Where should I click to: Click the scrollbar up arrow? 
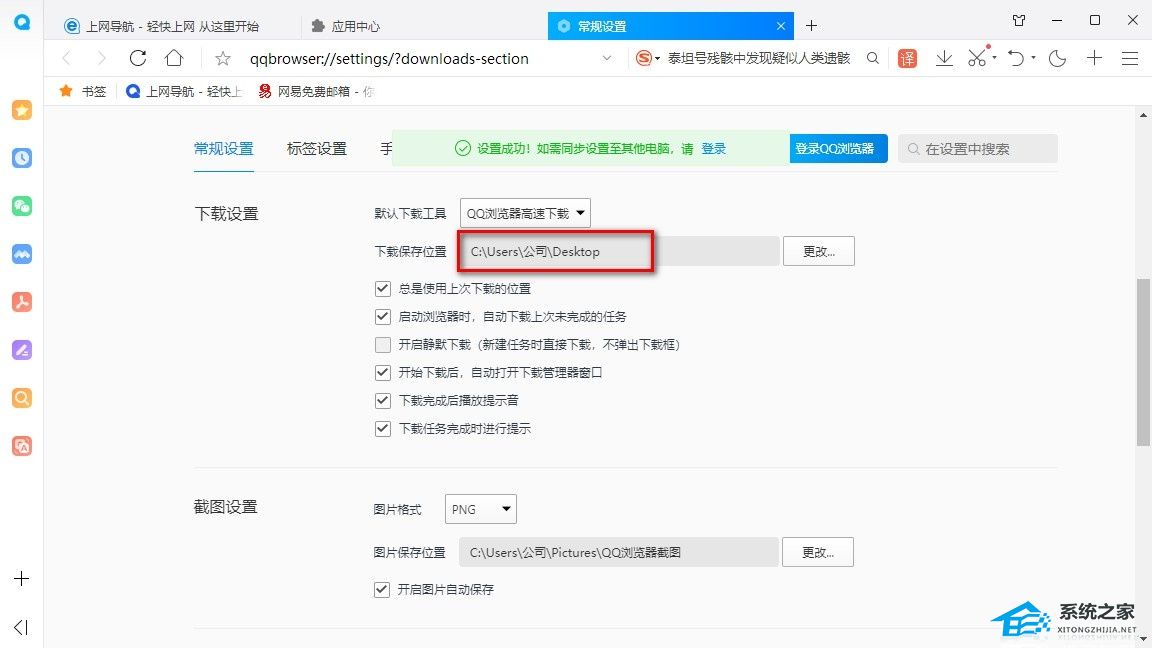coord(1143,115)
